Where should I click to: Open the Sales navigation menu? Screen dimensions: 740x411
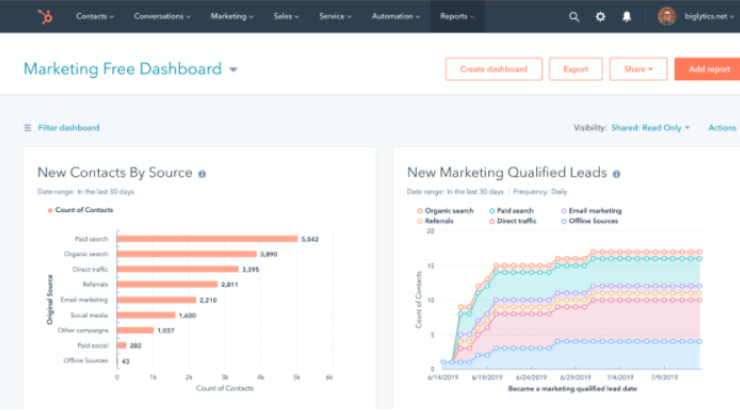tap(286, 17)
